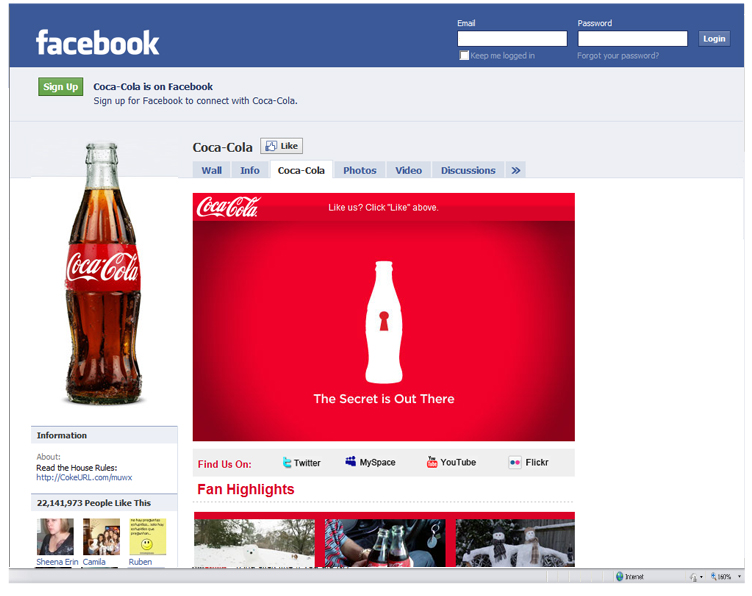This screenshot has width=752, height=596.
Task: Open the snowmen fan photo
Action: [x=515, y=543]
